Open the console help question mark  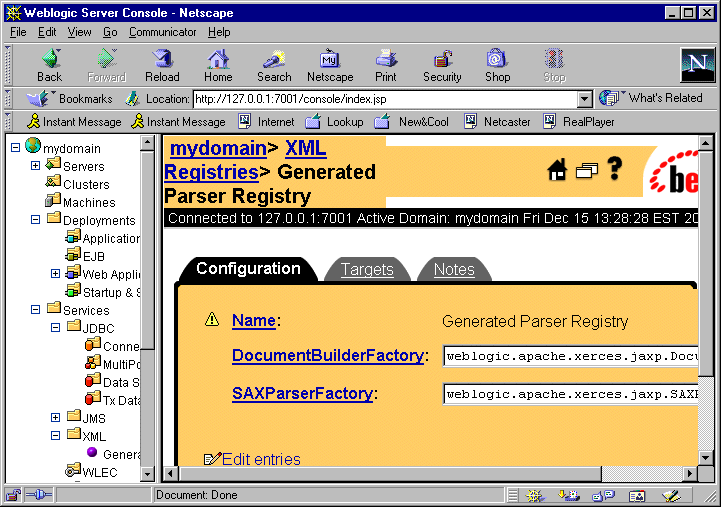[615, 168]
